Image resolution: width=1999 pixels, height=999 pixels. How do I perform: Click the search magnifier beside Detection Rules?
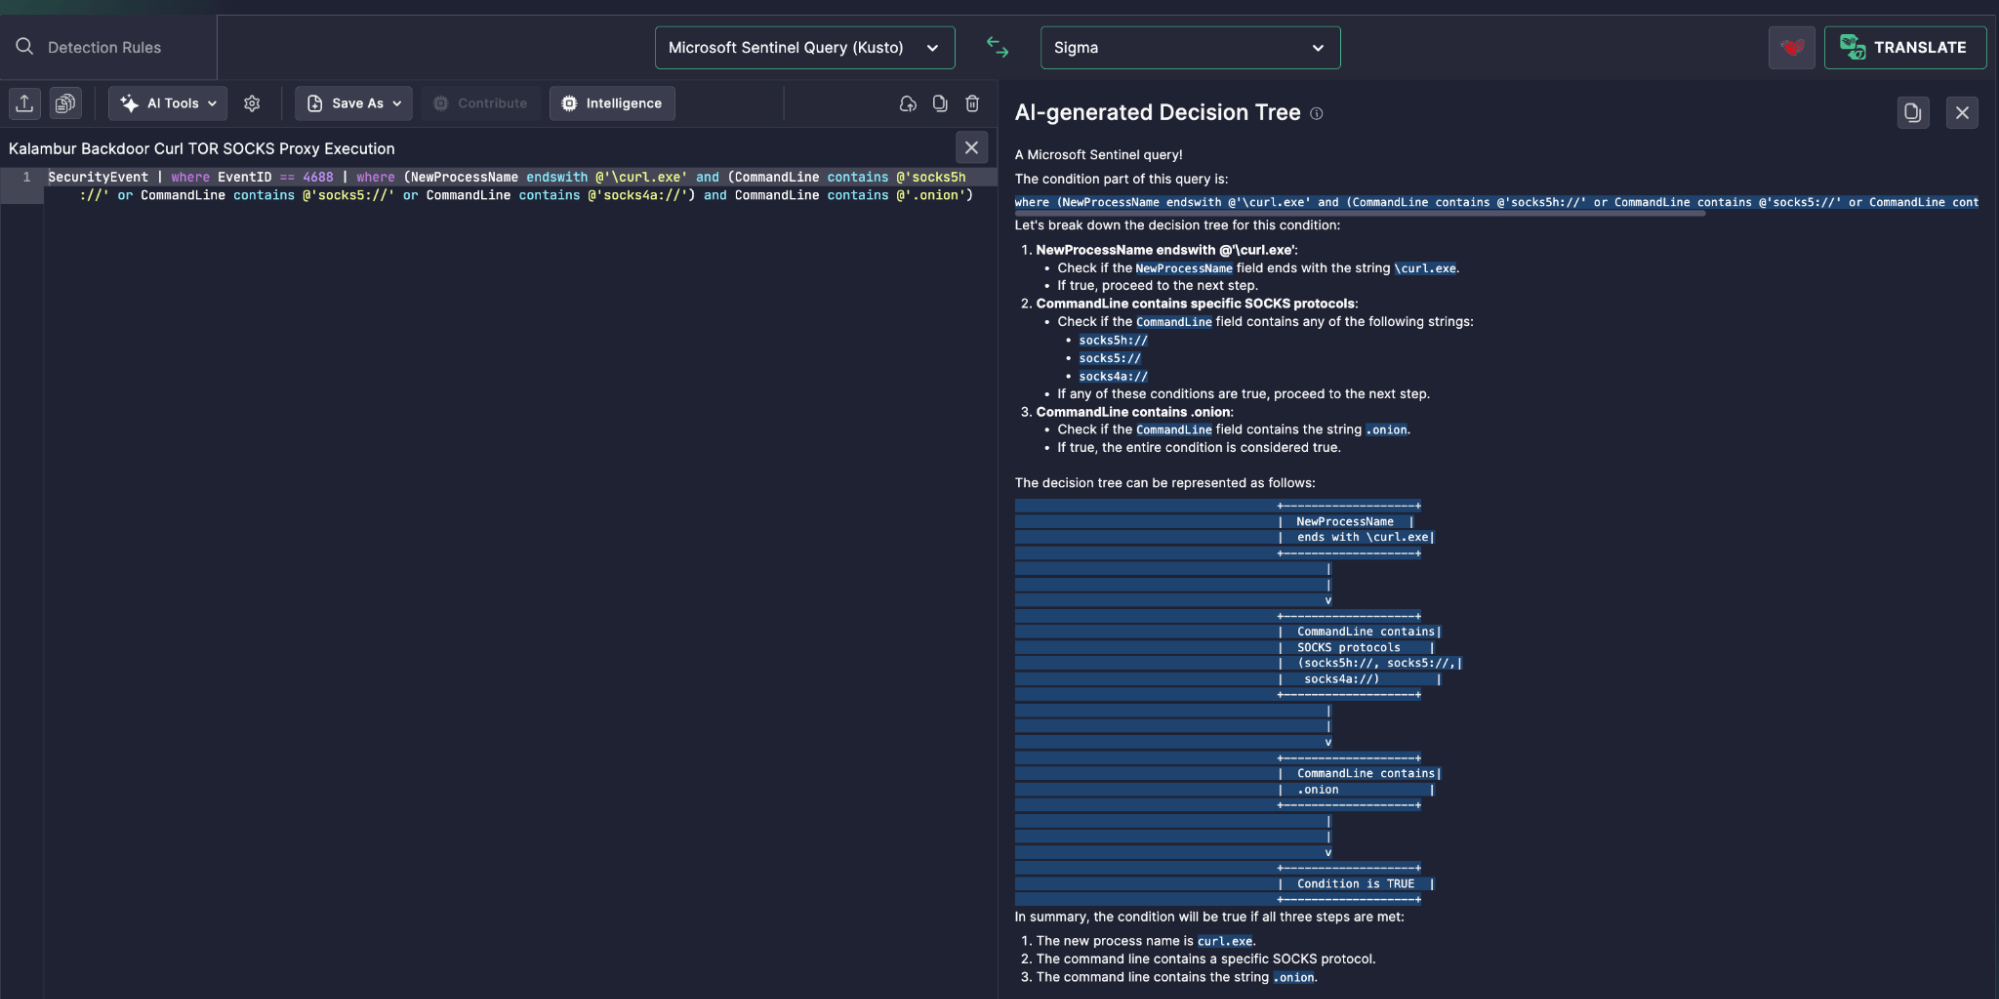24,47
